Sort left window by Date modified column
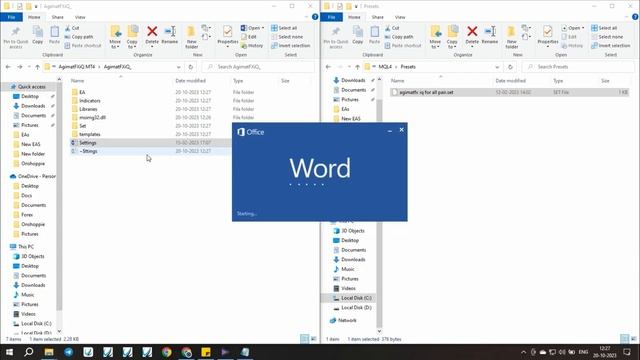This screenshot has width=640, height=360. (x=190, y=81)
